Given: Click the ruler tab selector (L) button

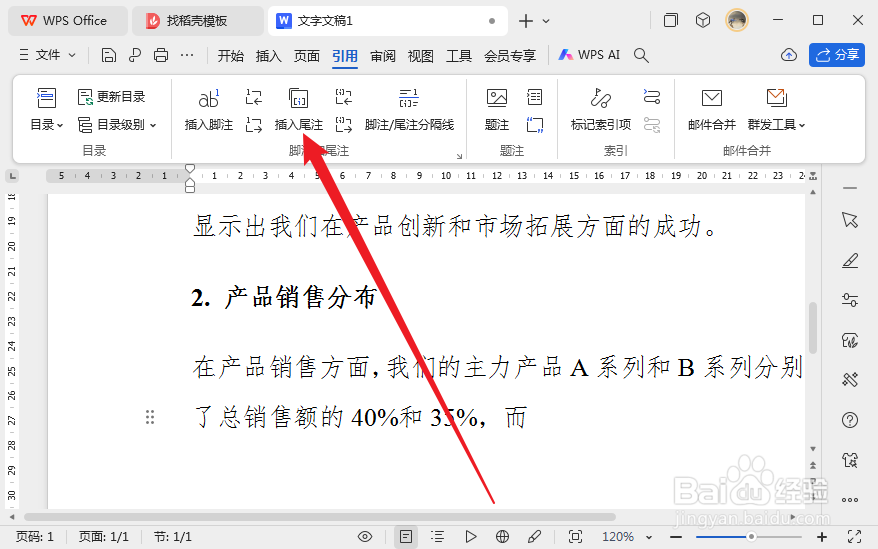Looking at the screenshot, I should point(12,176).
